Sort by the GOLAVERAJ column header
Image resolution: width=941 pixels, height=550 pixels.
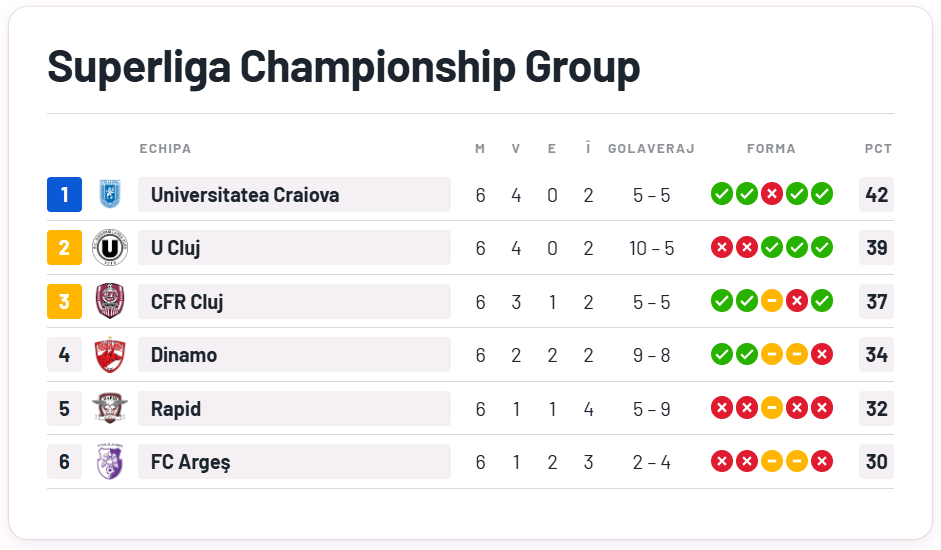651,149
